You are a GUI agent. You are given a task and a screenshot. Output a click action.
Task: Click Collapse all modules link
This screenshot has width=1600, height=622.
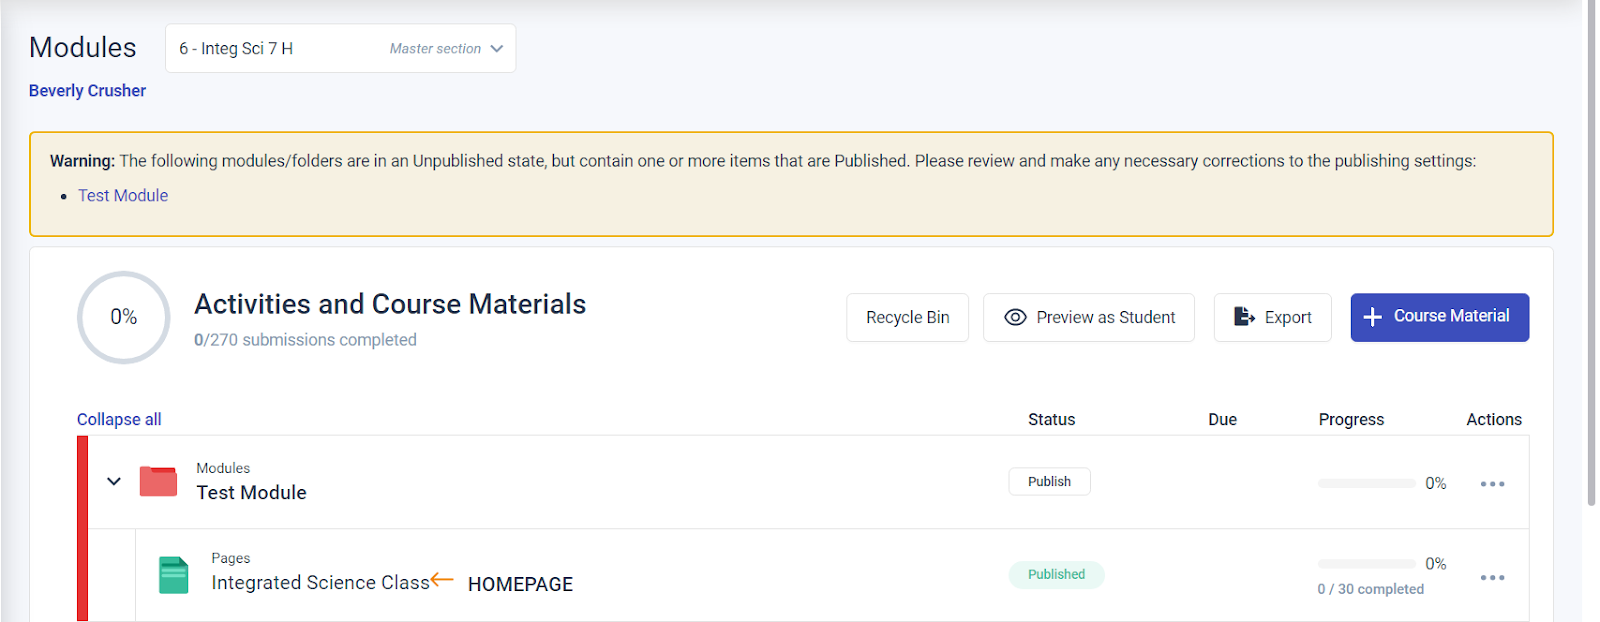click(x=119, y=420)
